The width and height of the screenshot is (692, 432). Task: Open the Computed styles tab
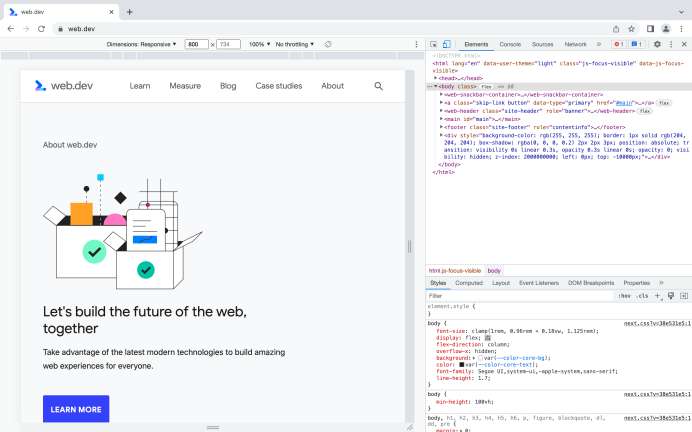click(469, 283)
